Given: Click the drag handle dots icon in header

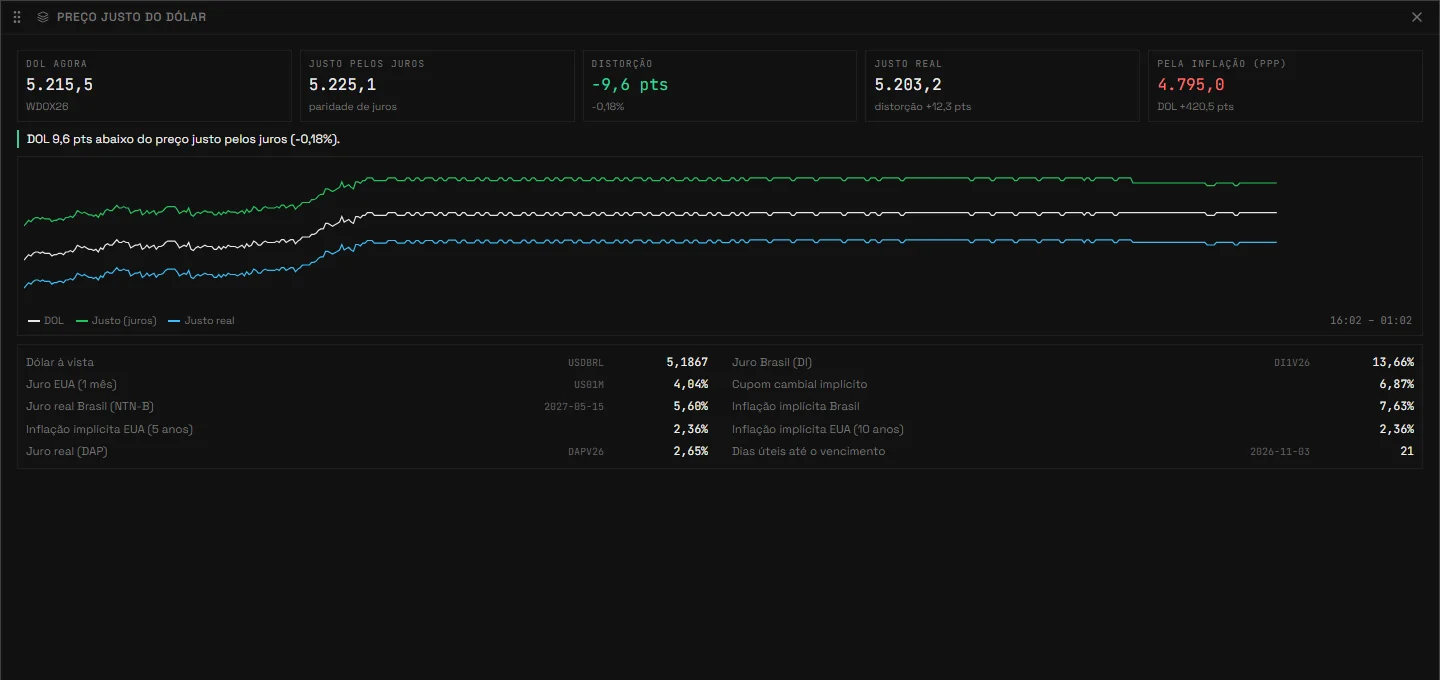Looking at the screenshot, I should (x=17, y=17).
